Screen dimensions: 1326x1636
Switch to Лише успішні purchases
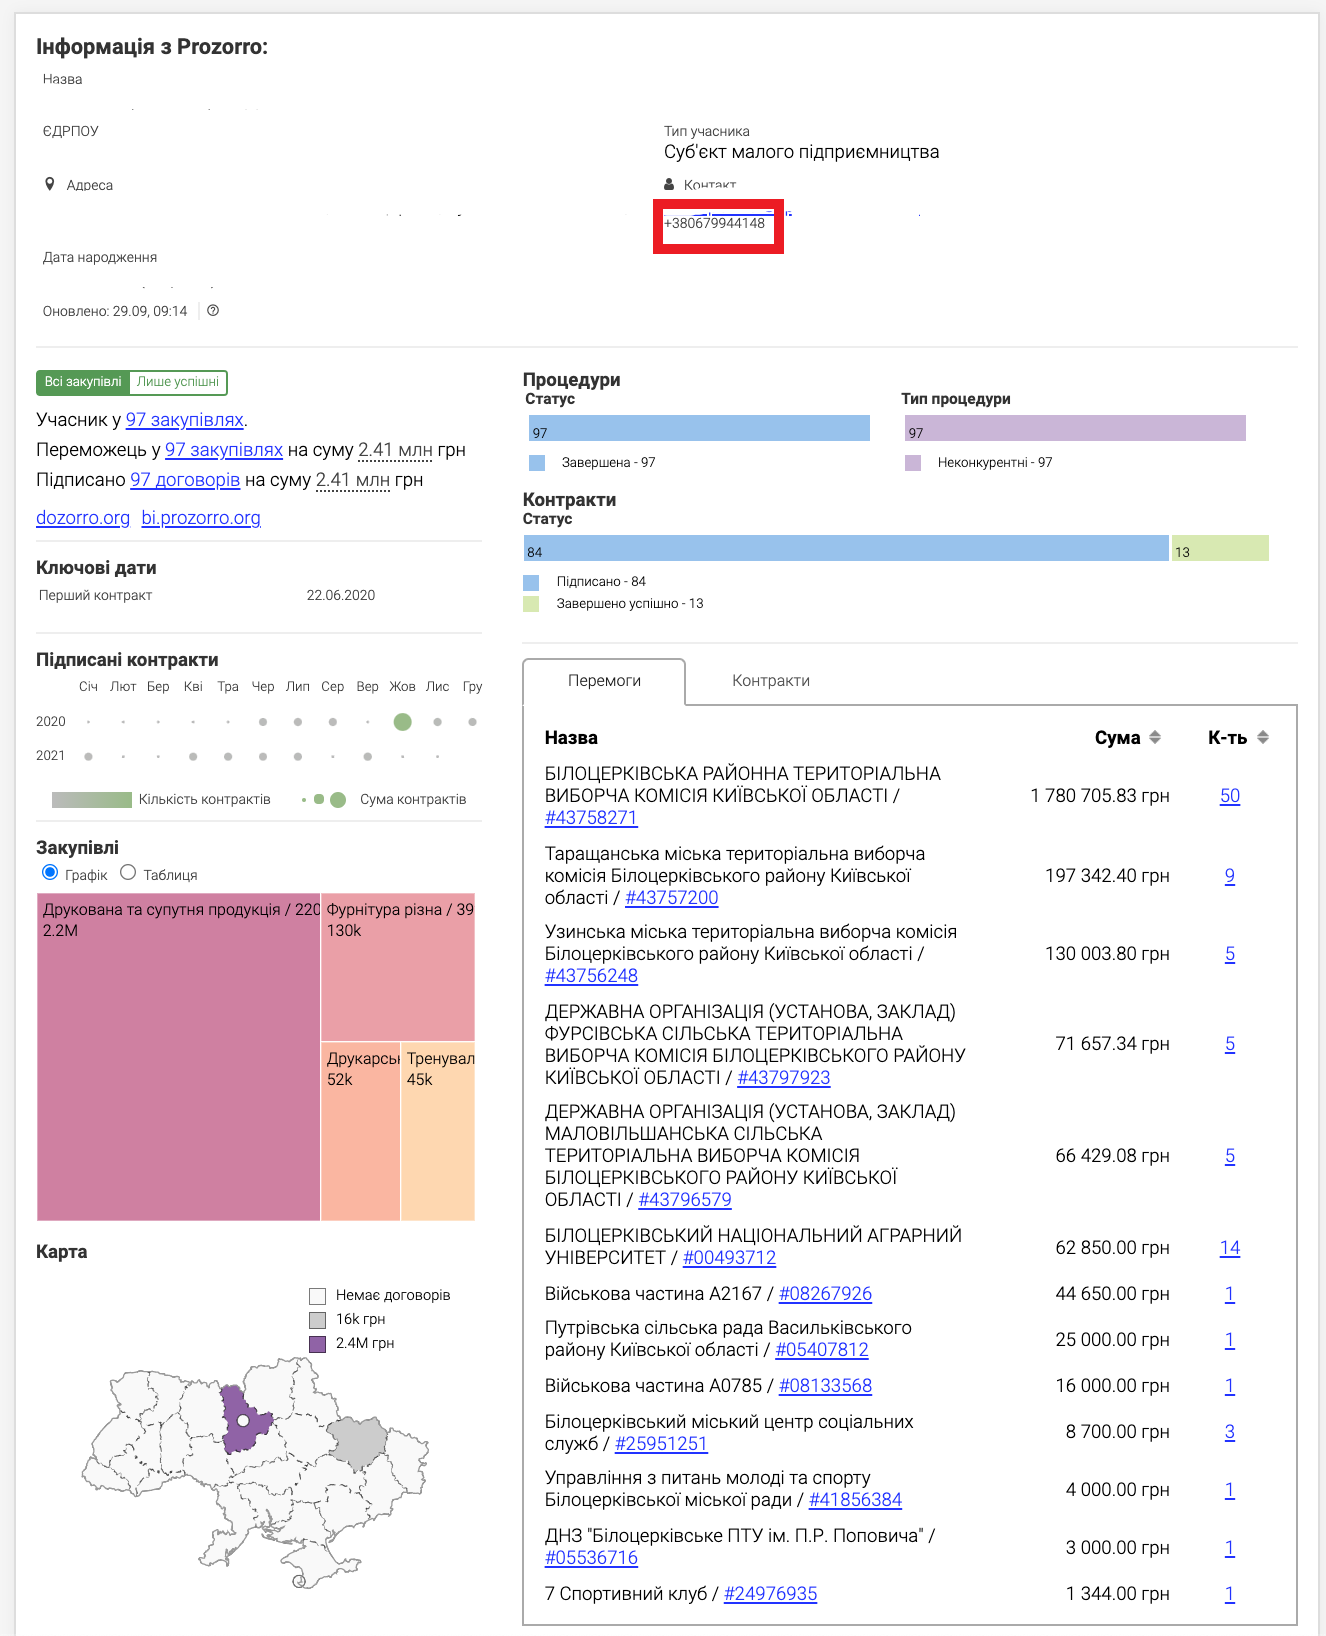point(178,382)
